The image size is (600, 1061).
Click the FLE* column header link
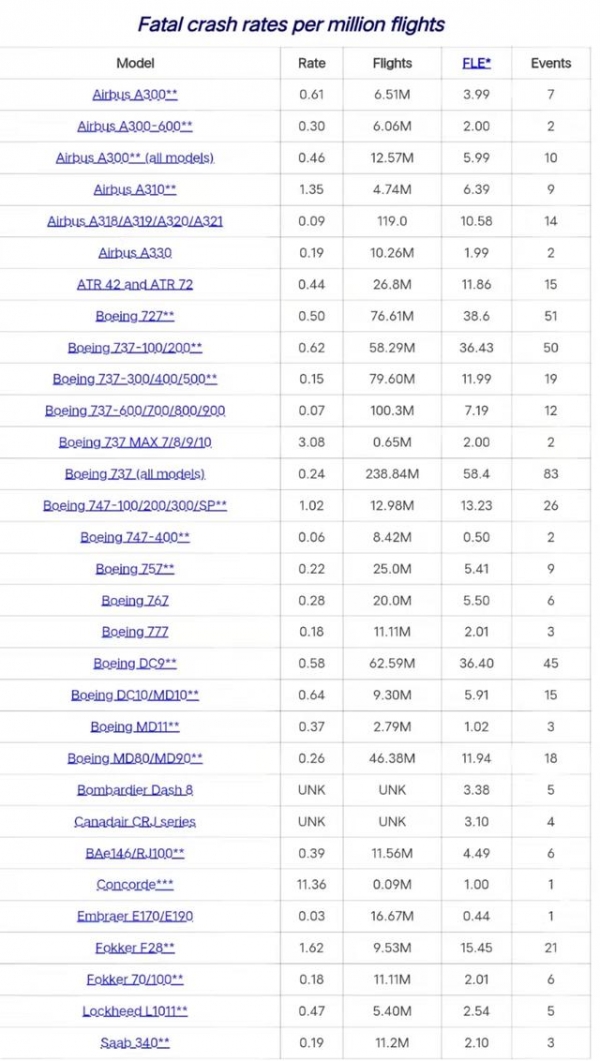click(x=476, y=63)
